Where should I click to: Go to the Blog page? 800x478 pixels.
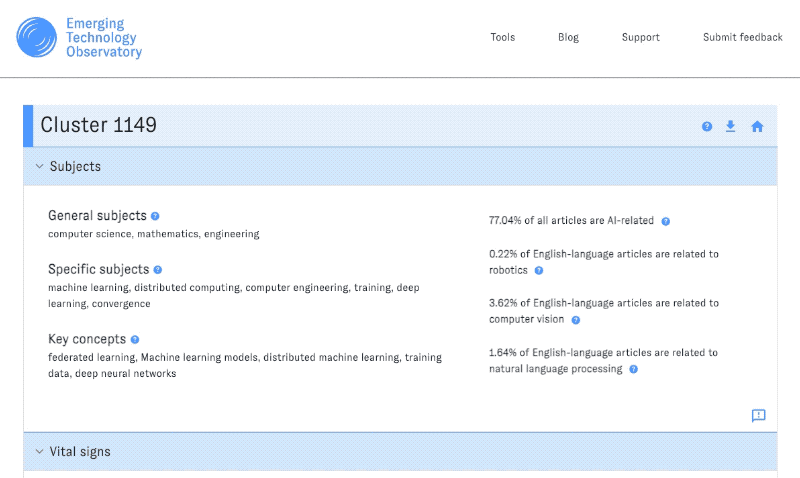(x=568, y=38)
